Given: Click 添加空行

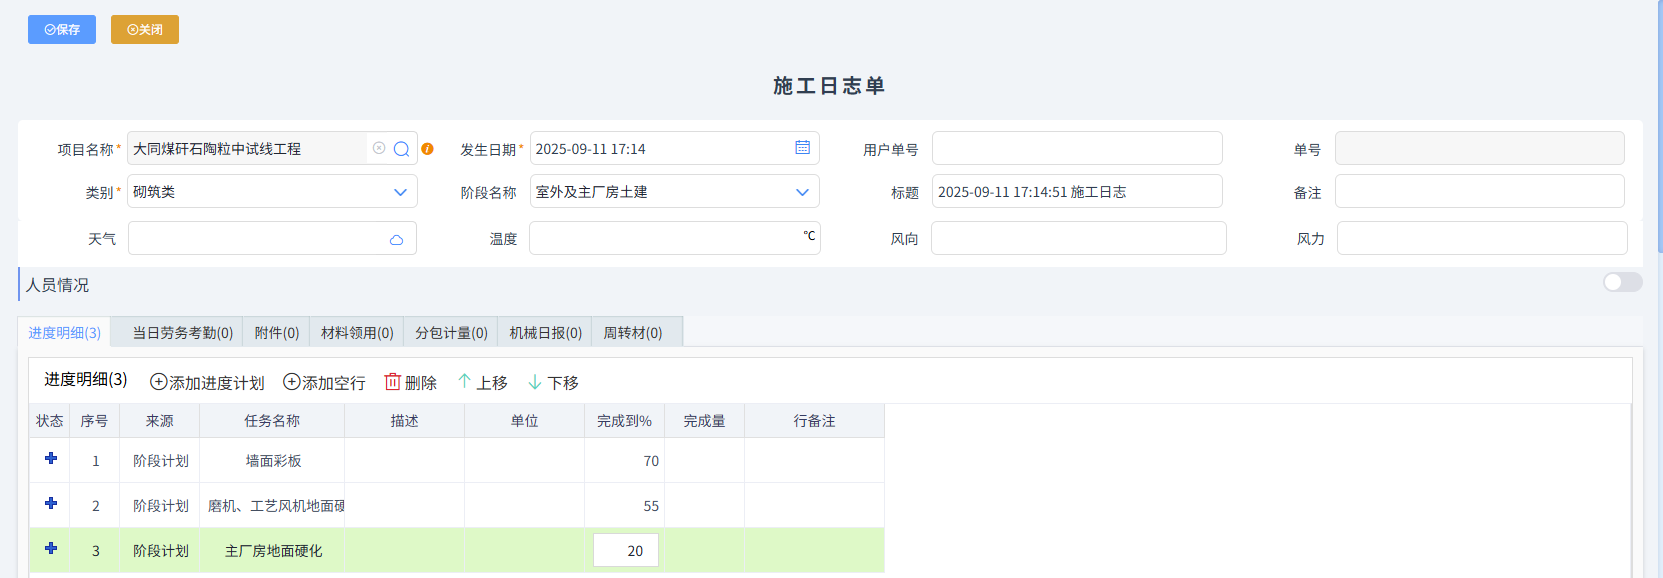Looking at the screenshot, I should click(324, 383).
